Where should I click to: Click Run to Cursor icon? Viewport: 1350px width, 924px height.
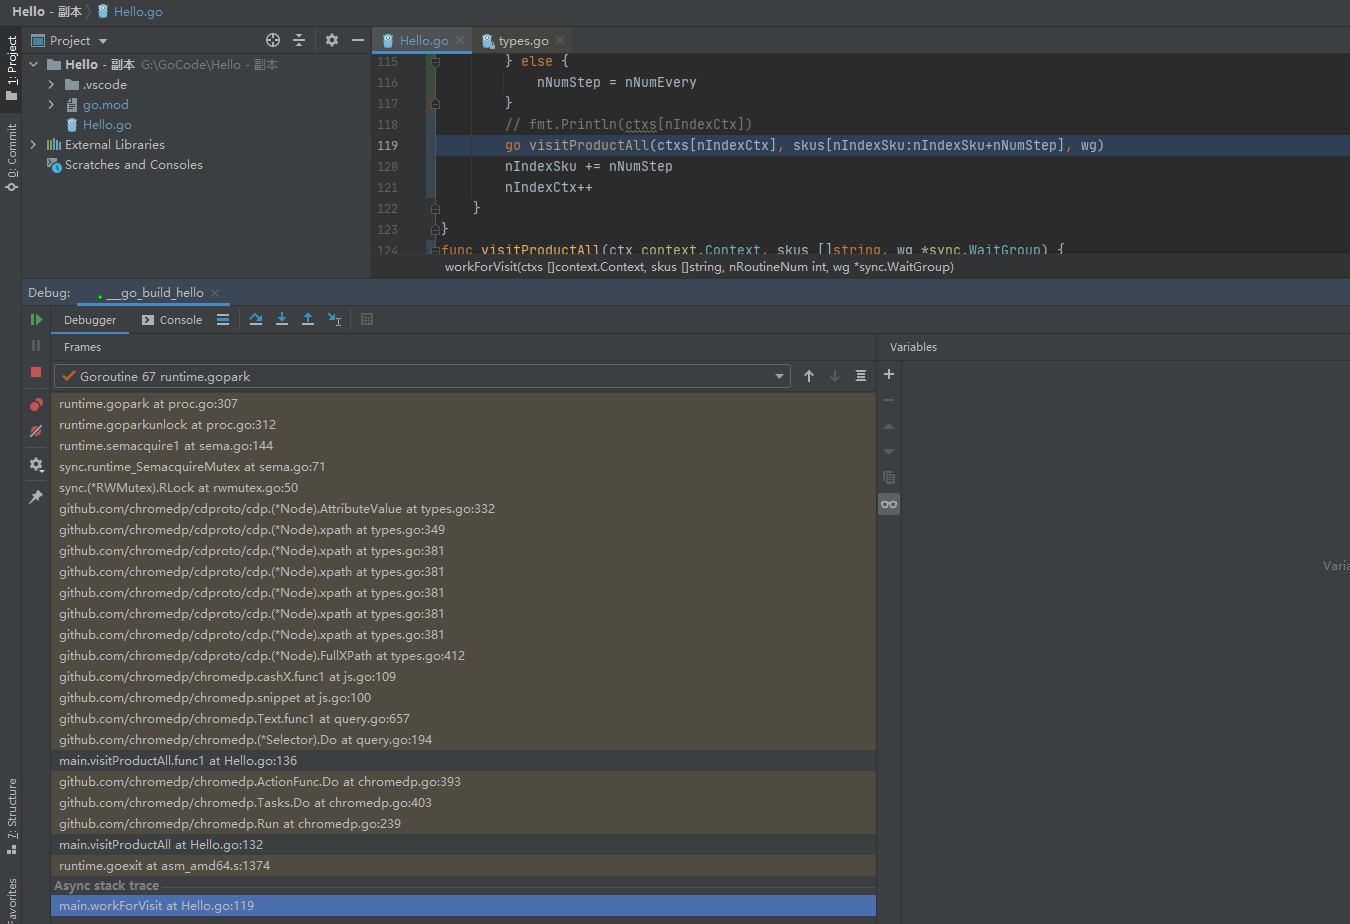[x=335, y=319]
